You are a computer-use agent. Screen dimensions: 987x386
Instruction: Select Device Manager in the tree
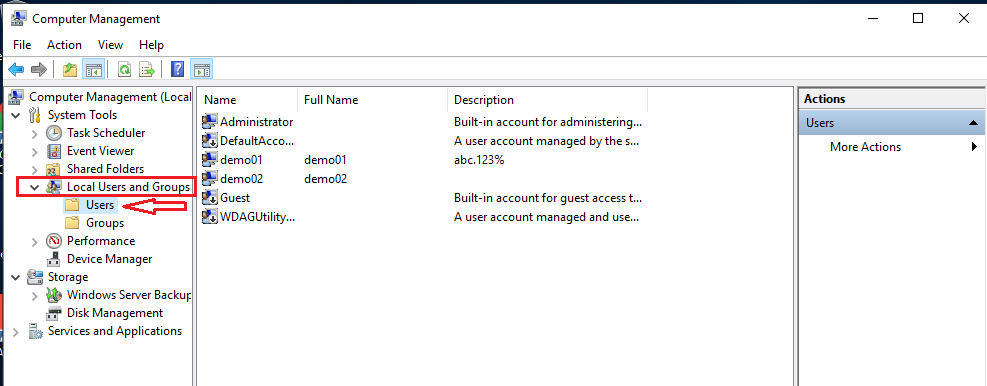[x=109, y=259]
